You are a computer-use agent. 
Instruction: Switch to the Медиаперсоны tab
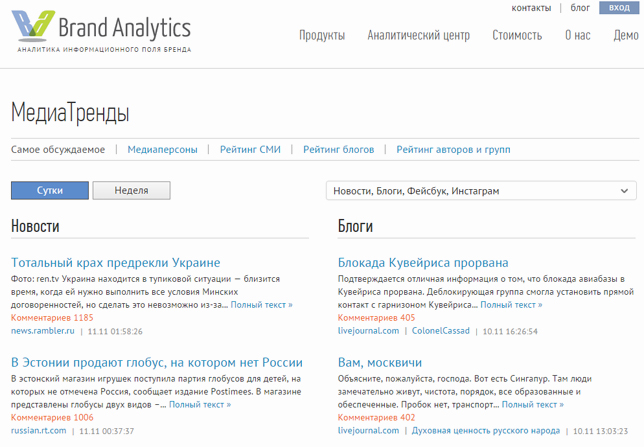pos(162,150)
